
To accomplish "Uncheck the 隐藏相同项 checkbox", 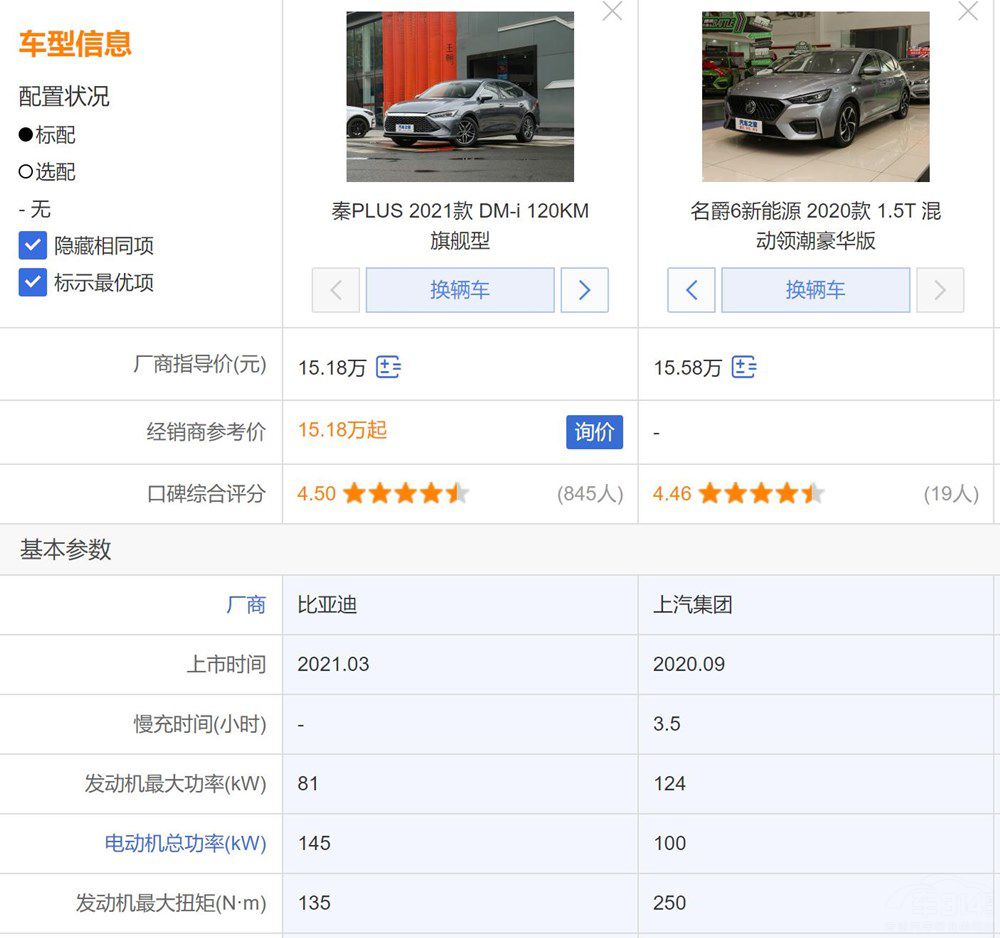I will tap(32, 245).
